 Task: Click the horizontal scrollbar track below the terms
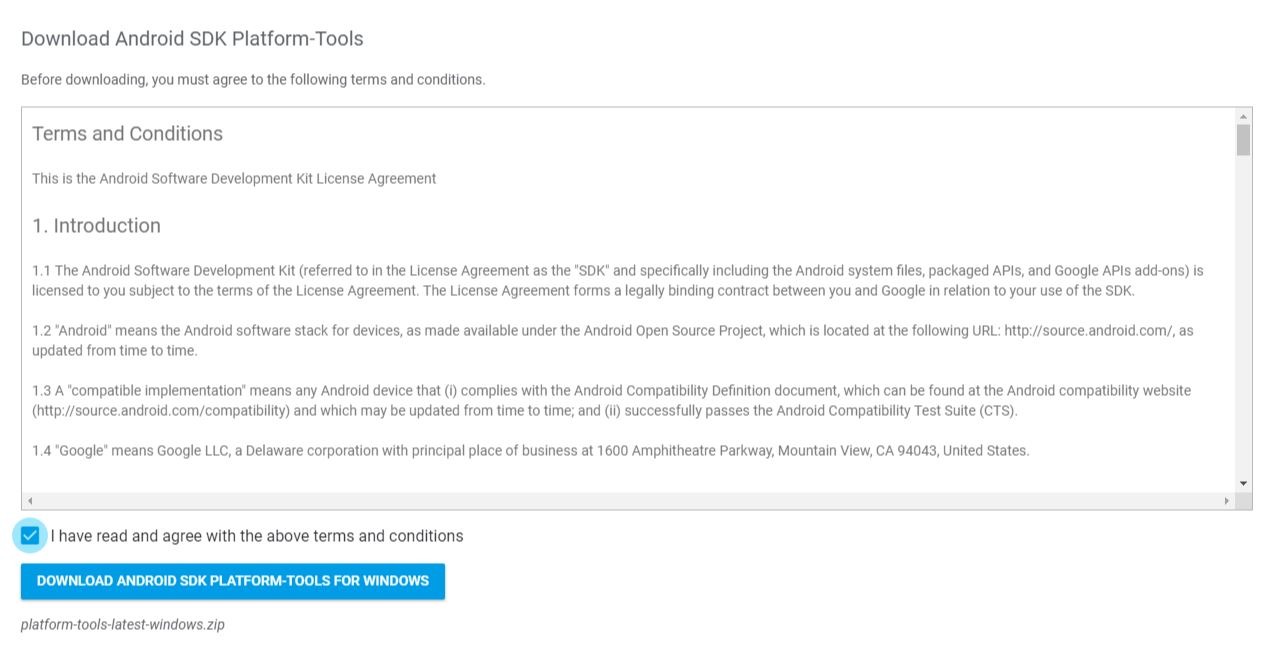630,500
